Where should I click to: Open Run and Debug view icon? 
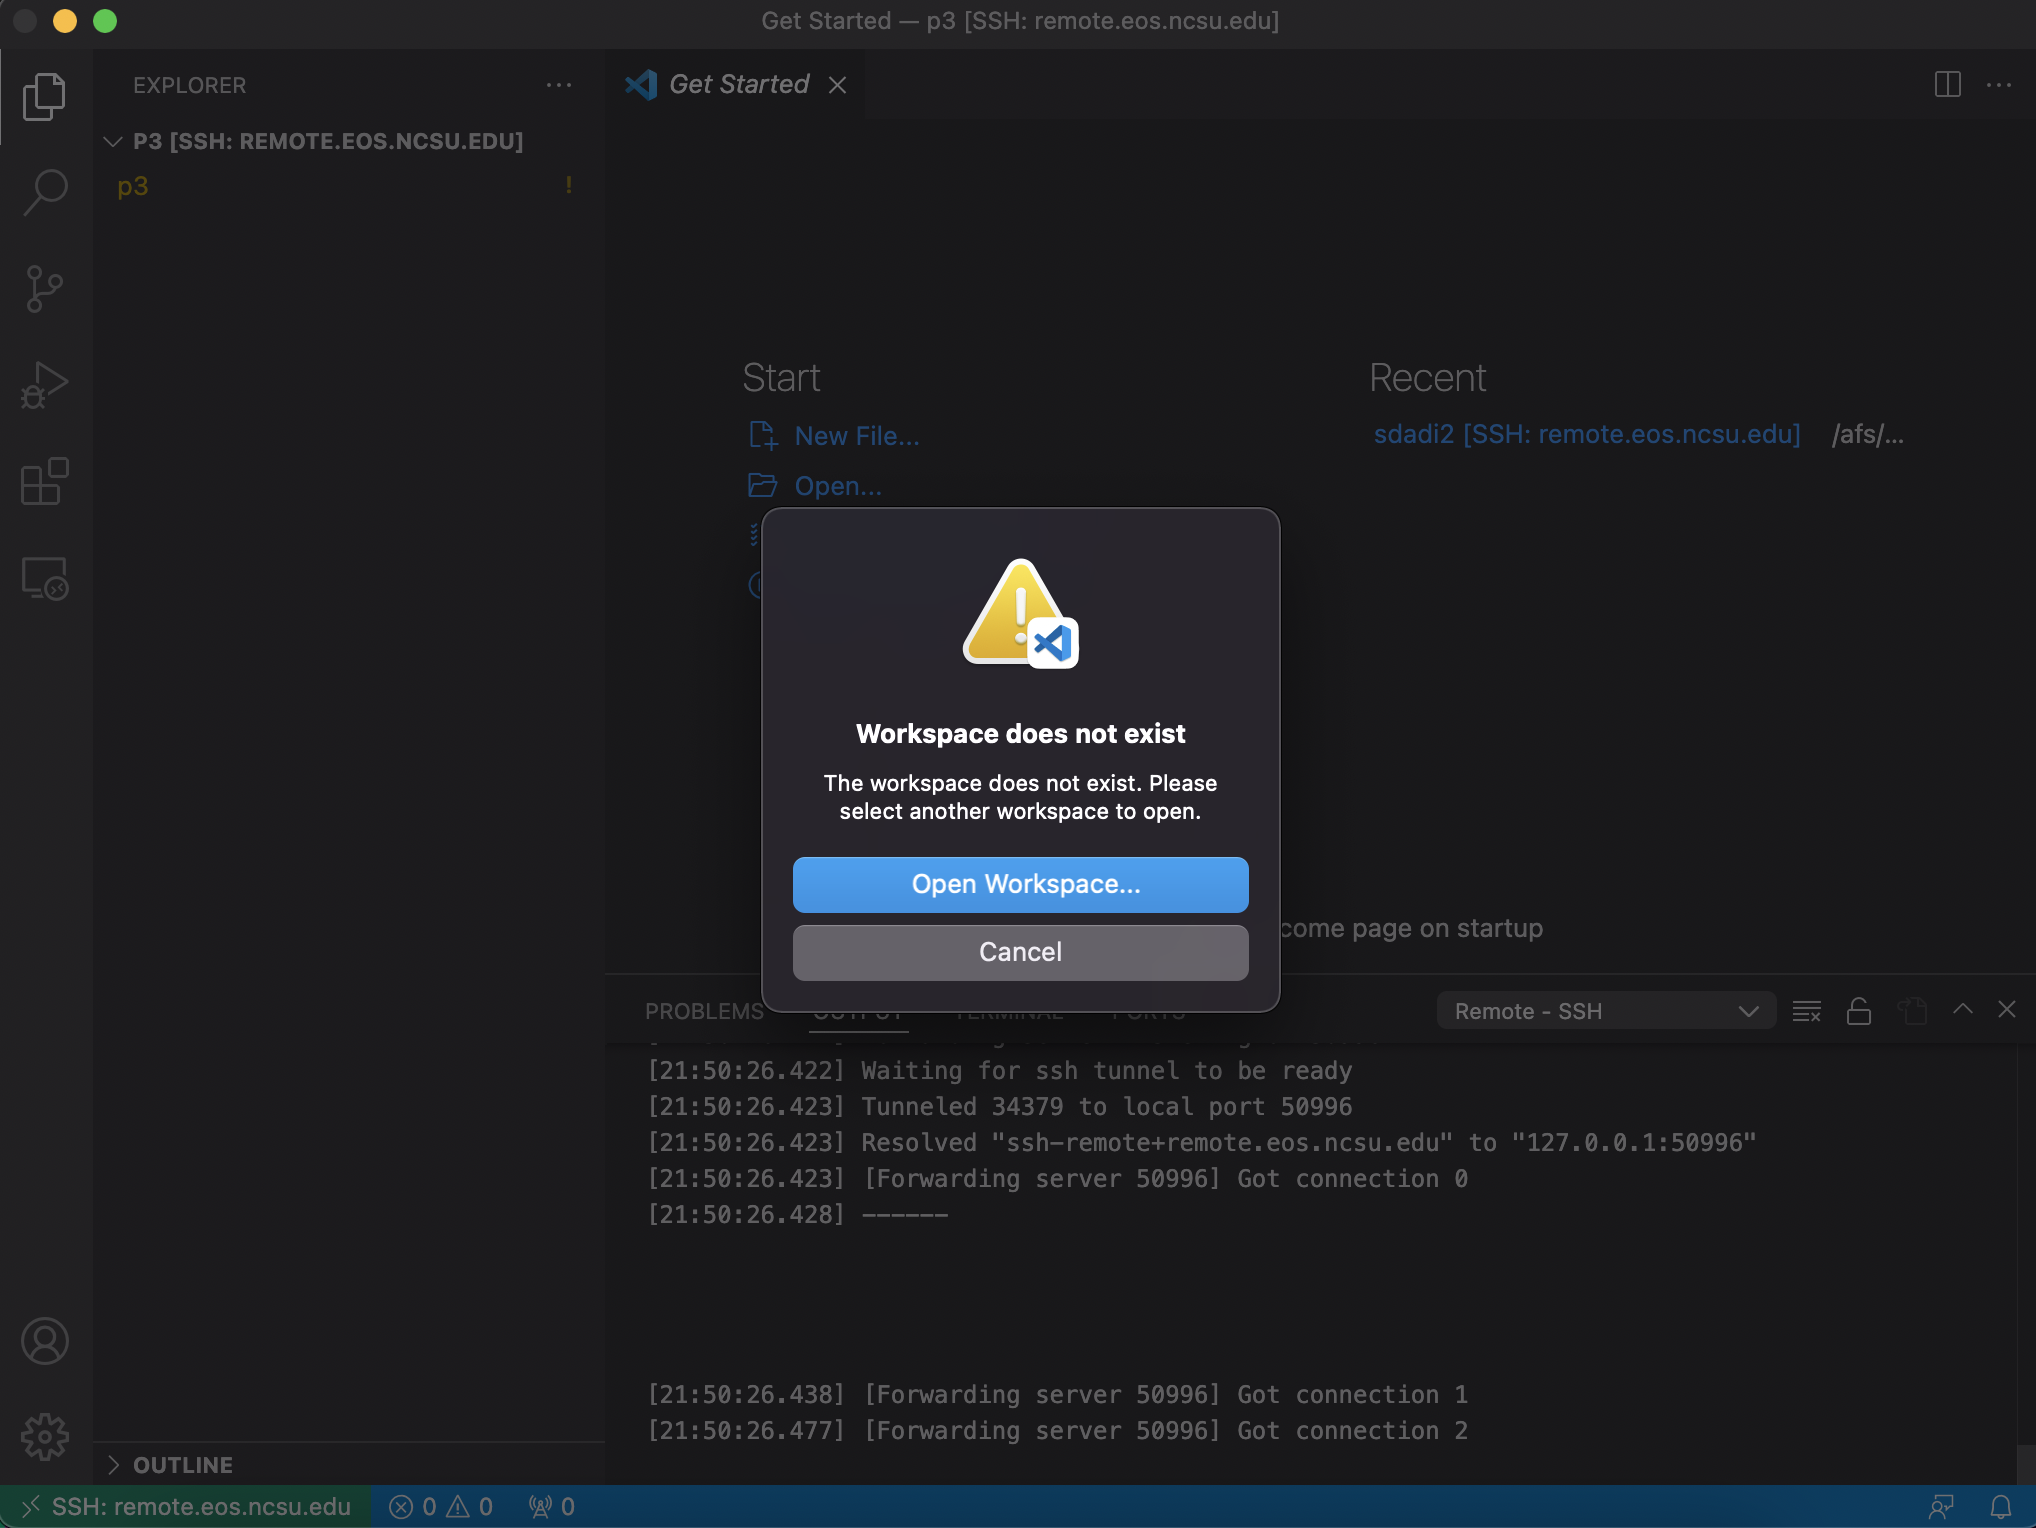click(x=45, y=385)
